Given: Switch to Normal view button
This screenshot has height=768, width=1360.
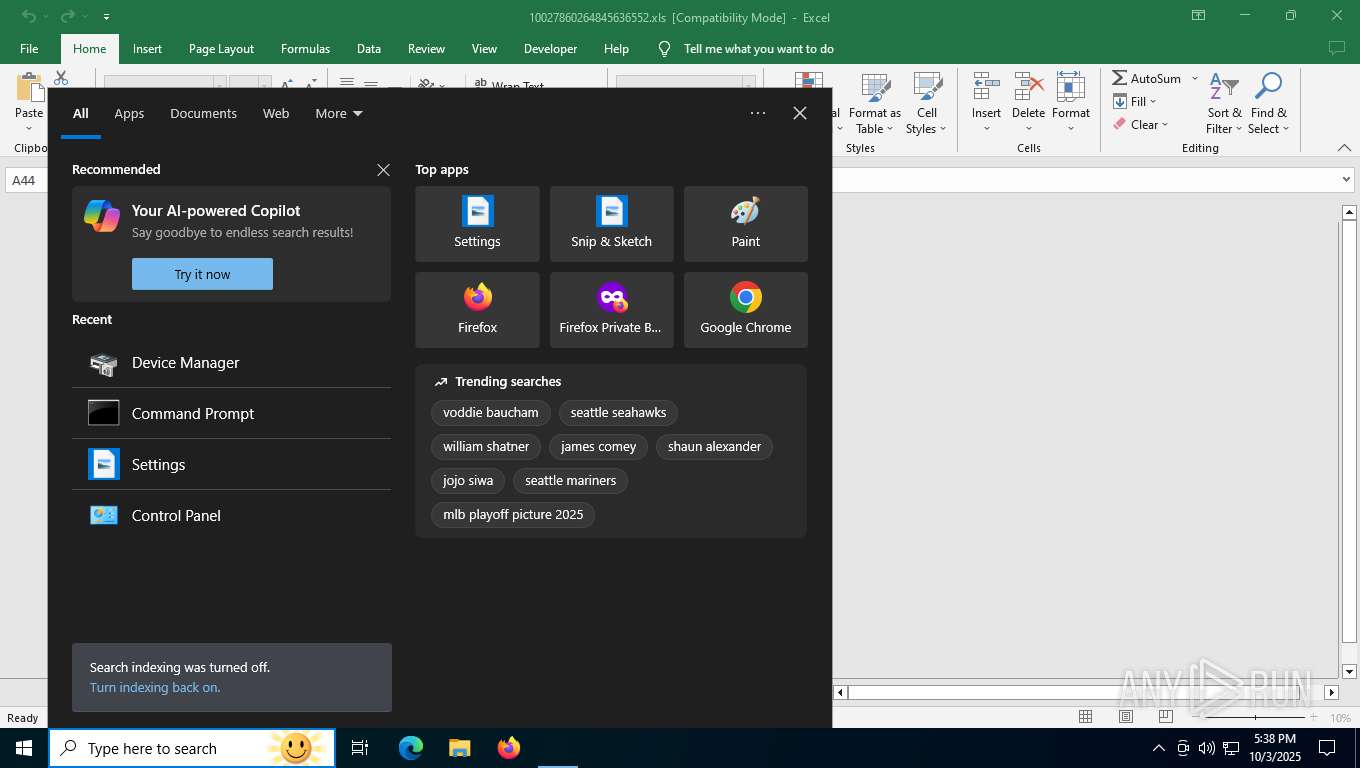Looking at the screenshot, I should click(x=1085, y=717).
